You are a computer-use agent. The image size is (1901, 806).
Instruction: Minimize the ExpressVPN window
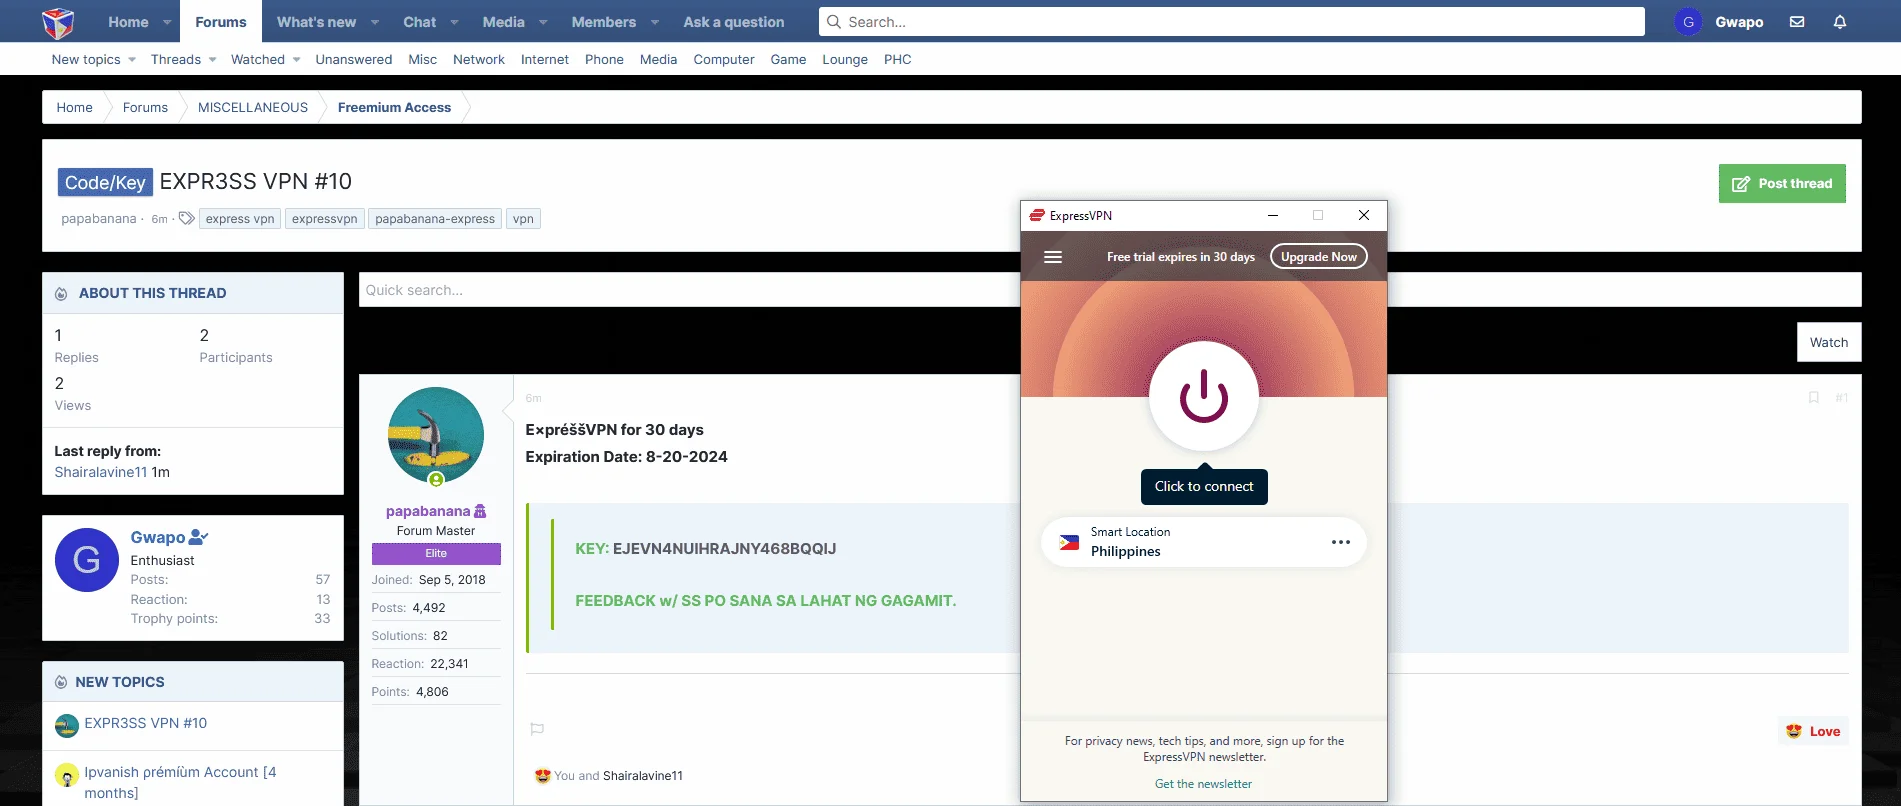(x=1273, y=215)
